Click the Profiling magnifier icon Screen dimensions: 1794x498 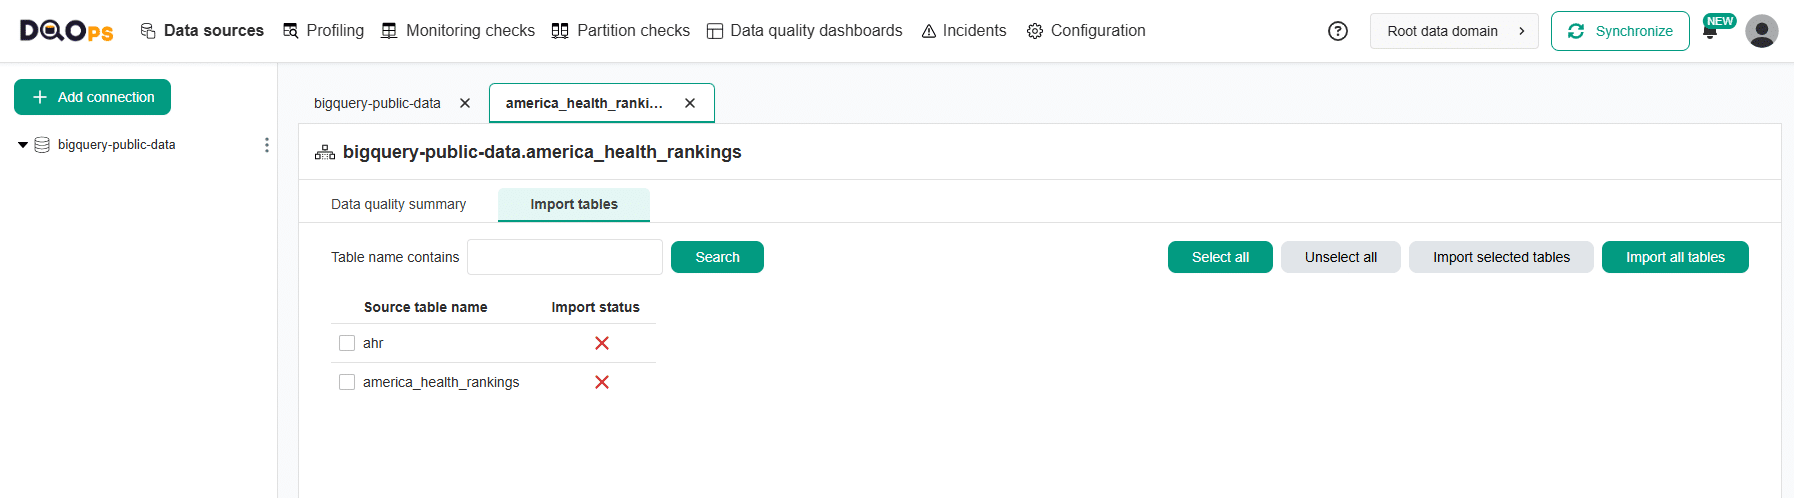[x=291, y=31]
